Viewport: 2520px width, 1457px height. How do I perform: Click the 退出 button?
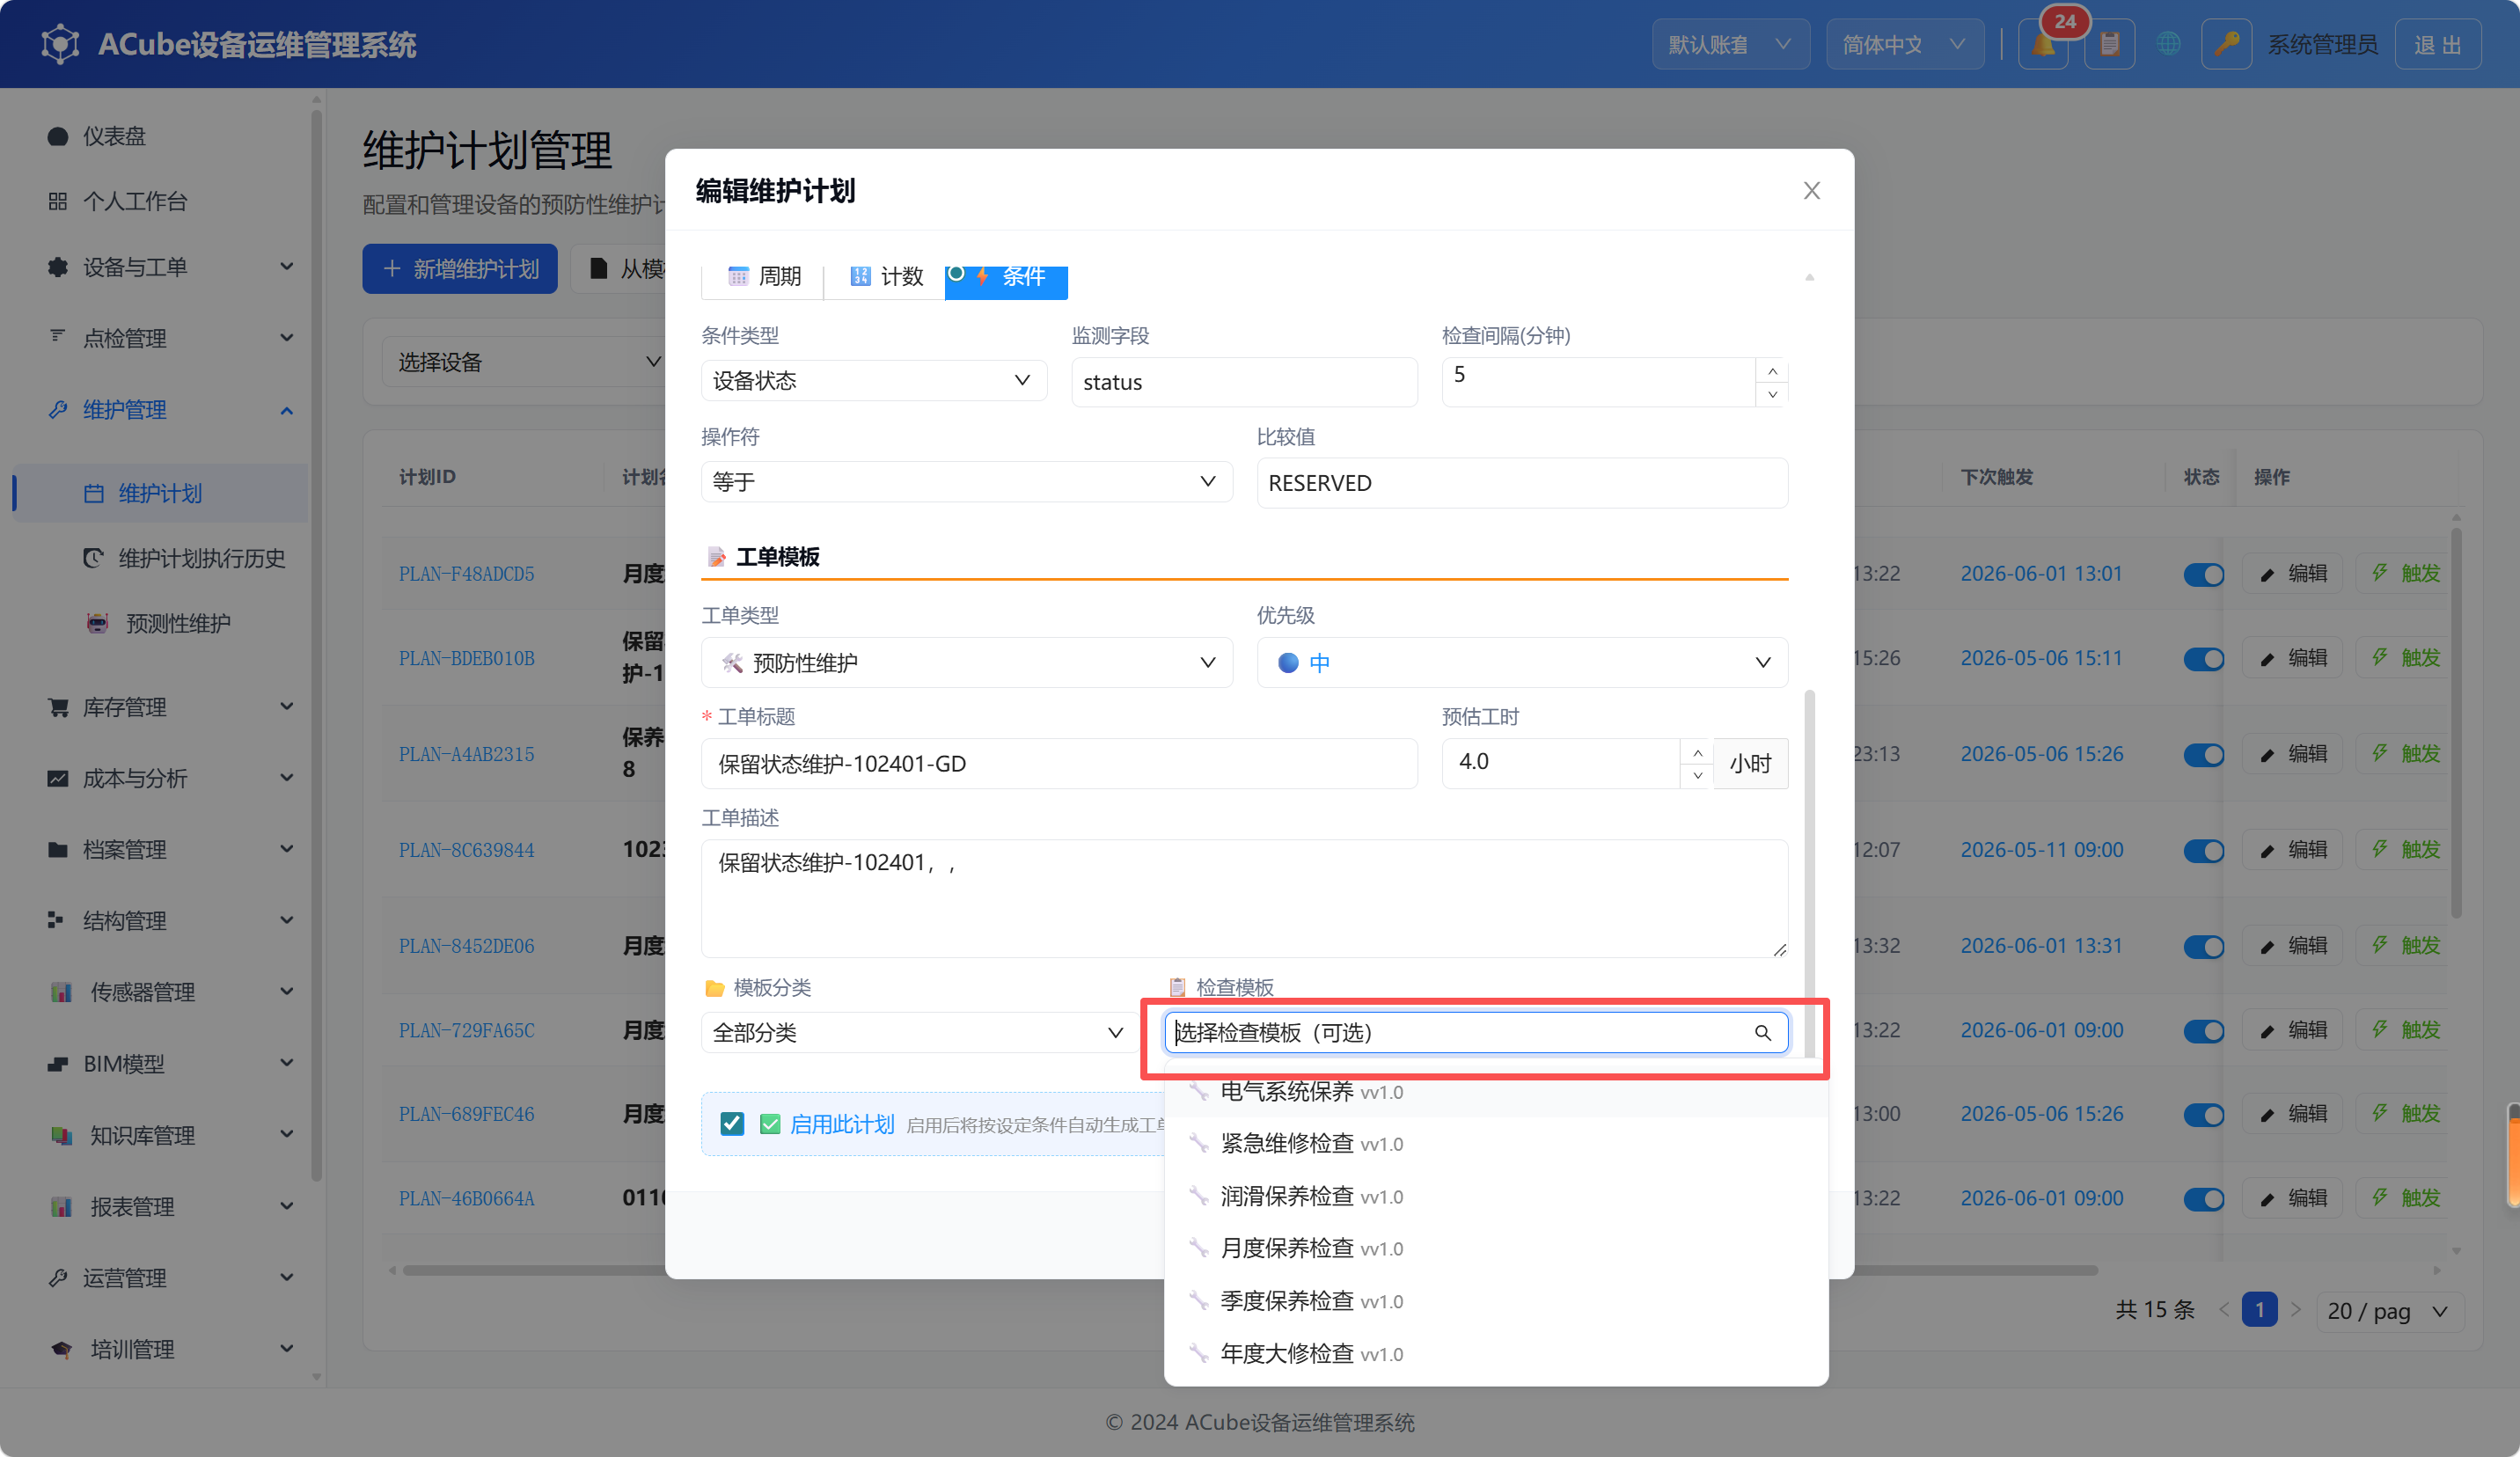(x=2438, y=45)
